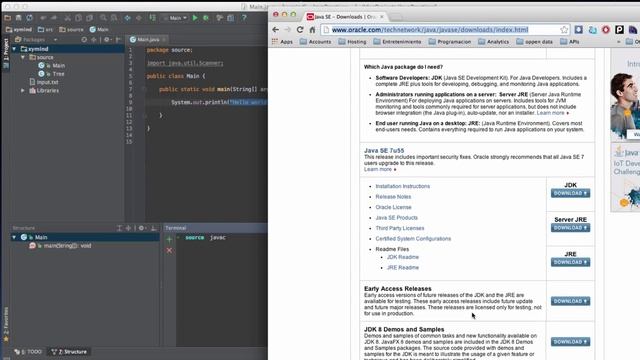
Task: Click the black P extension icon in Chrome
Action: pos(619,29)
